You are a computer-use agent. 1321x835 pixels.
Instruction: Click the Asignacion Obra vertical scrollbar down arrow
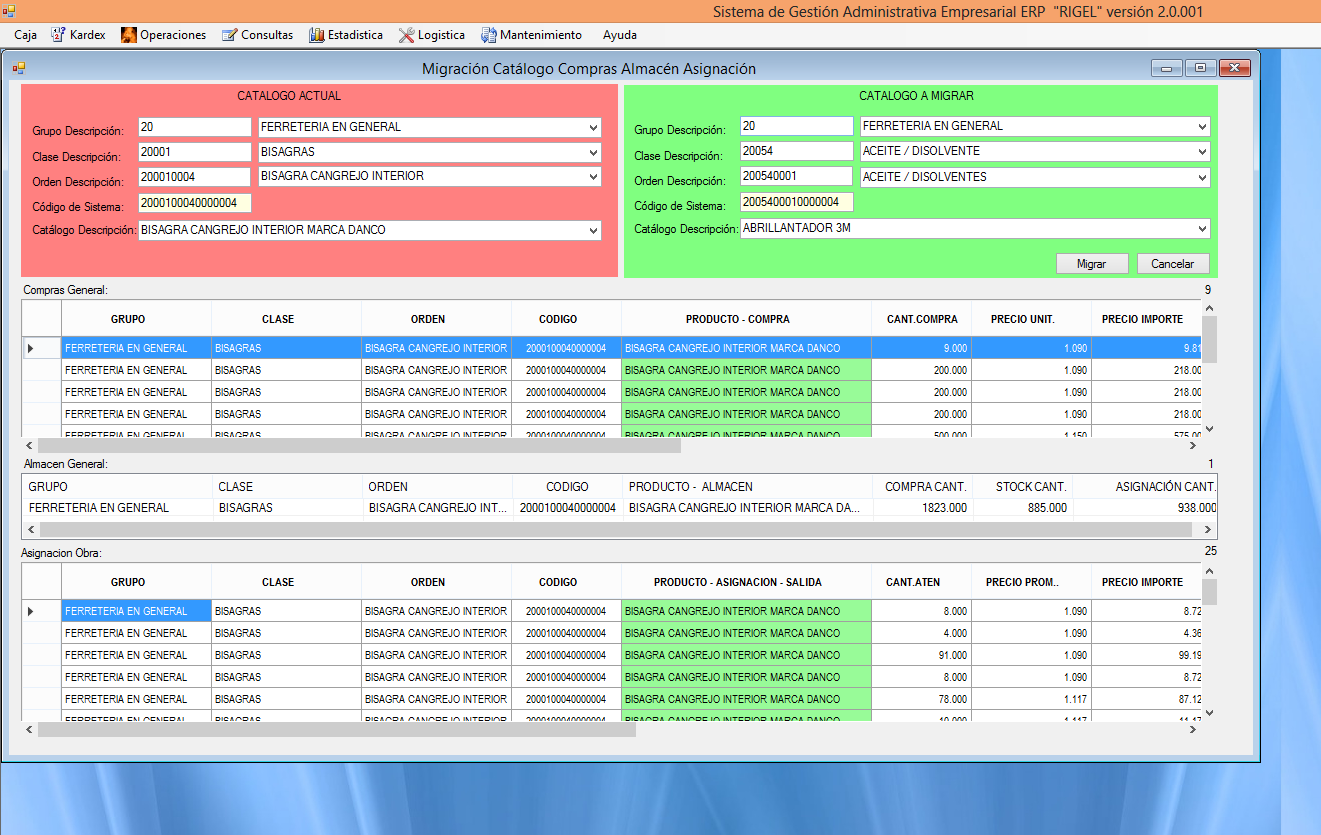(x=1209, y=713)
